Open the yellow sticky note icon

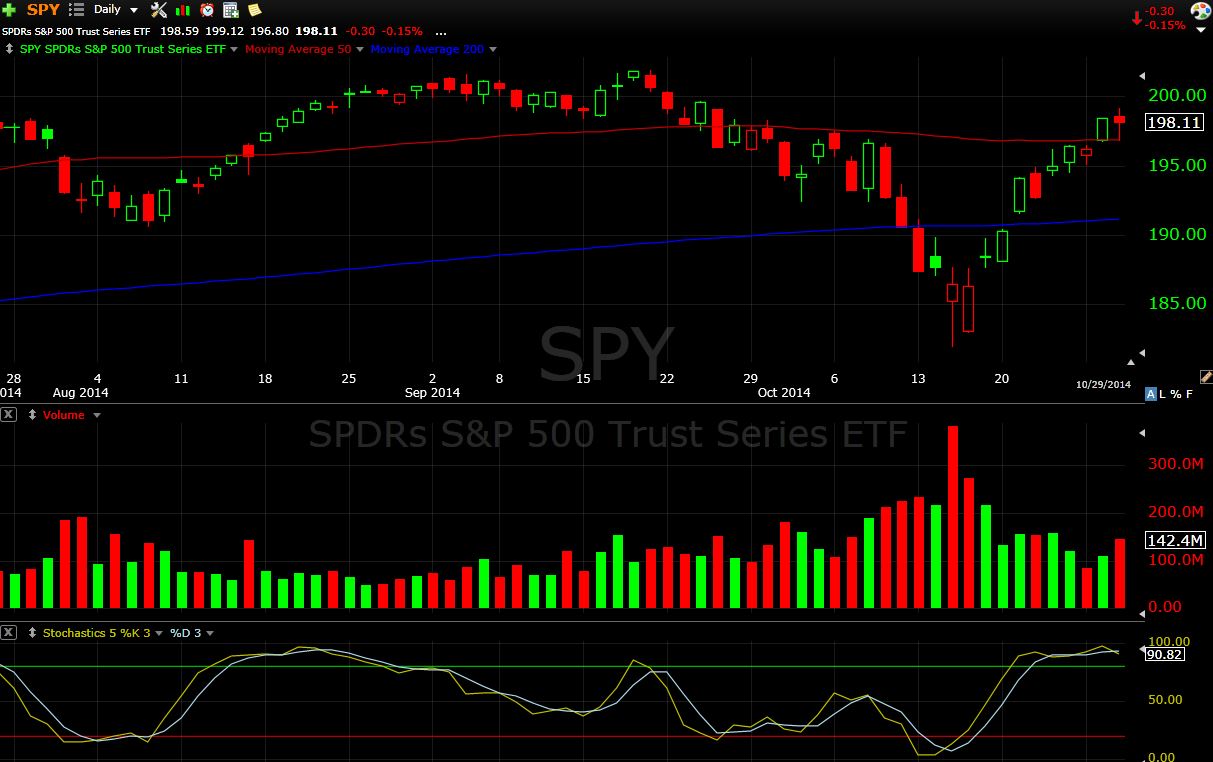coord(254,9)
